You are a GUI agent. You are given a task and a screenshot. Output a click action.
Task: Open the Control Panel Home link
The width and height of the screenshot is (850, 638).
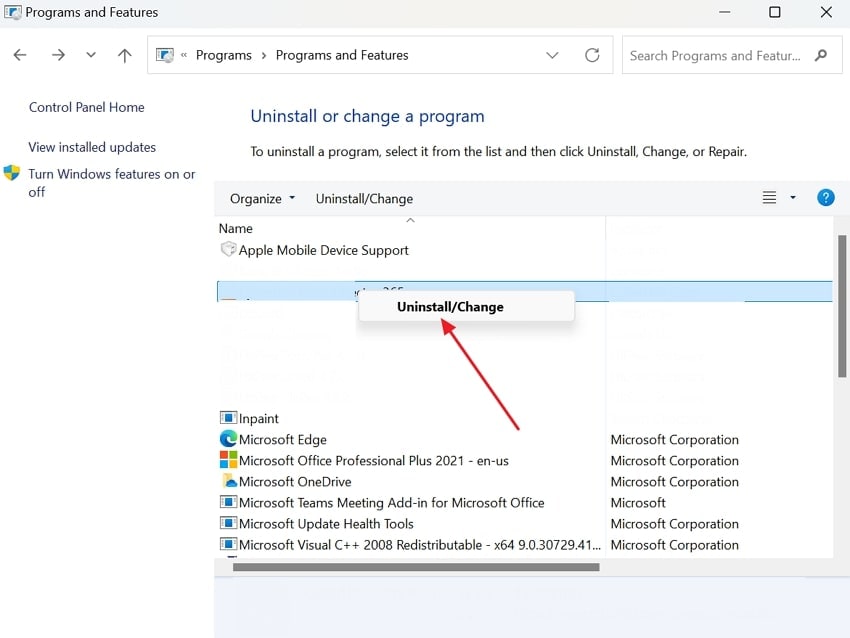pos(87,107)
